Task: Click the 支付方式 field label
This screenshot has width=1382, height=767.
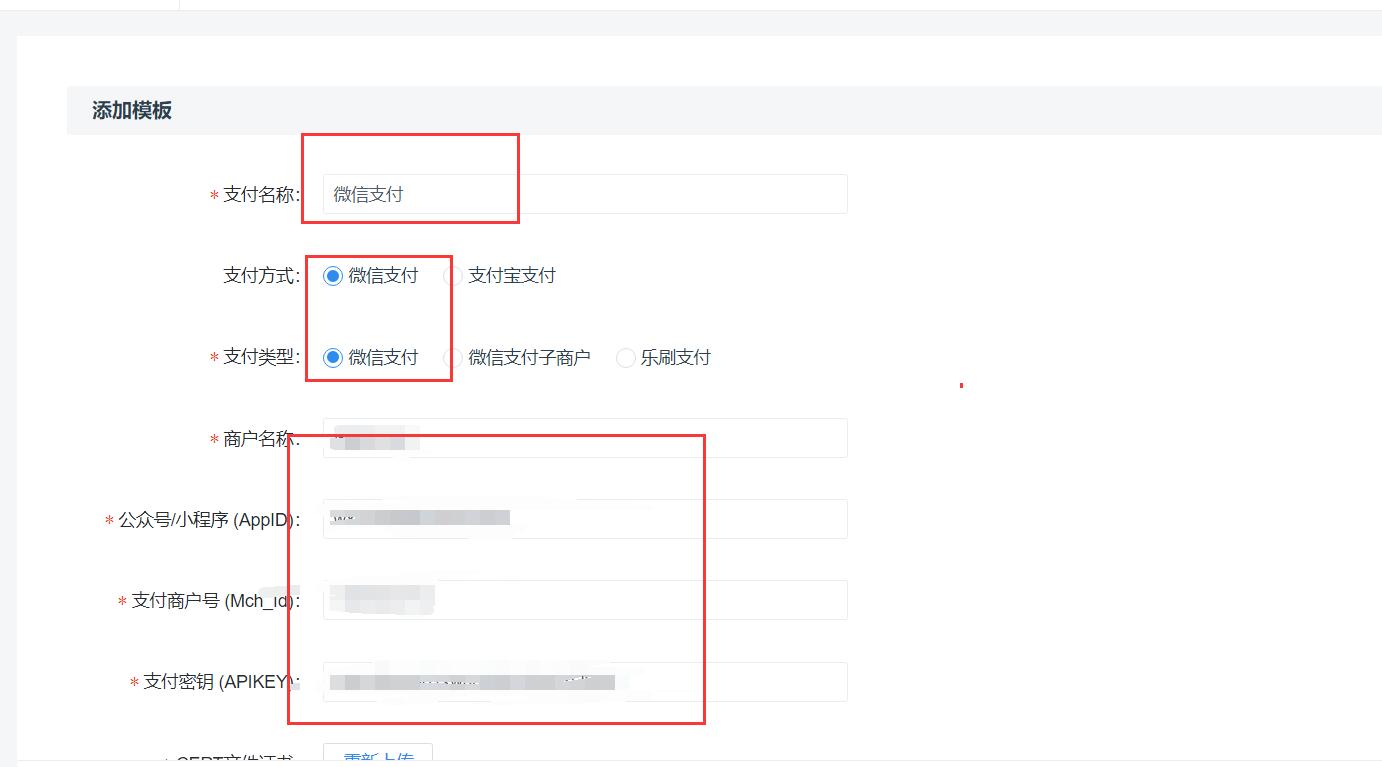Action: [x=261, y=276]
